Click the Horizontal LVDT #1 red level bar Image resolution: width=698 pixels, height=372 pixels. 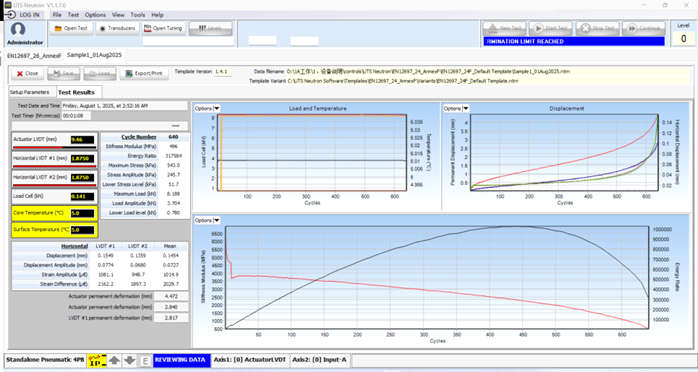point(54,166)
